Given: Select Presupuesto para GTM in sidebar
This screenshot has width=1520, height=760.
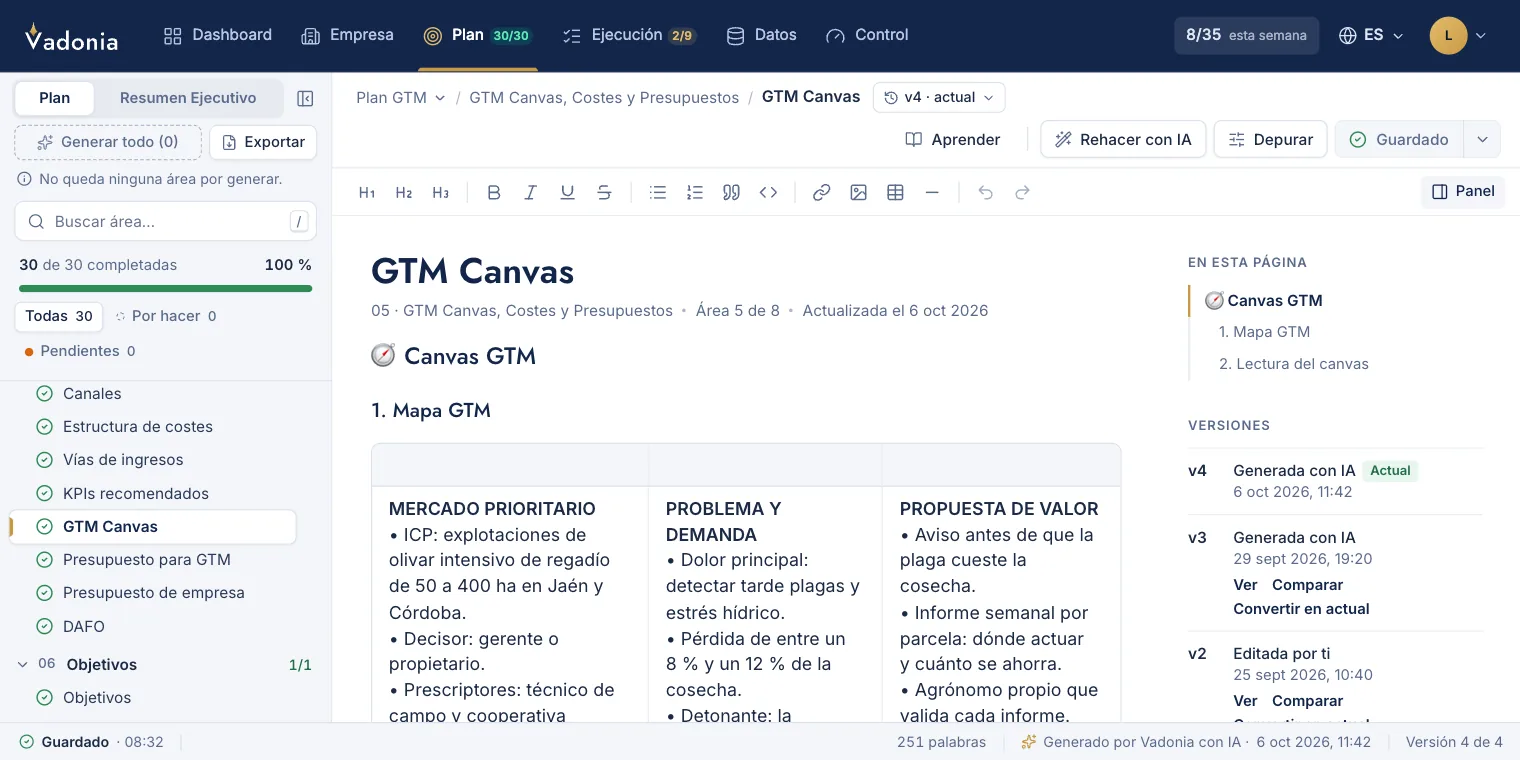Looking at the screenshot, I should tap(152, 560).
